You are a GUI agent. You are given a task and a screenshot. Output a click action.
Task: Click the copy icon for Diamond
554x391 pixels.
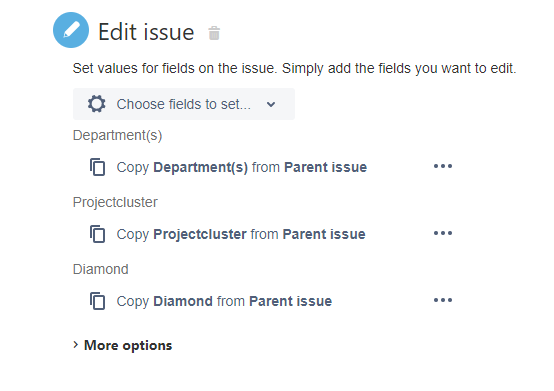pos(98,301)
